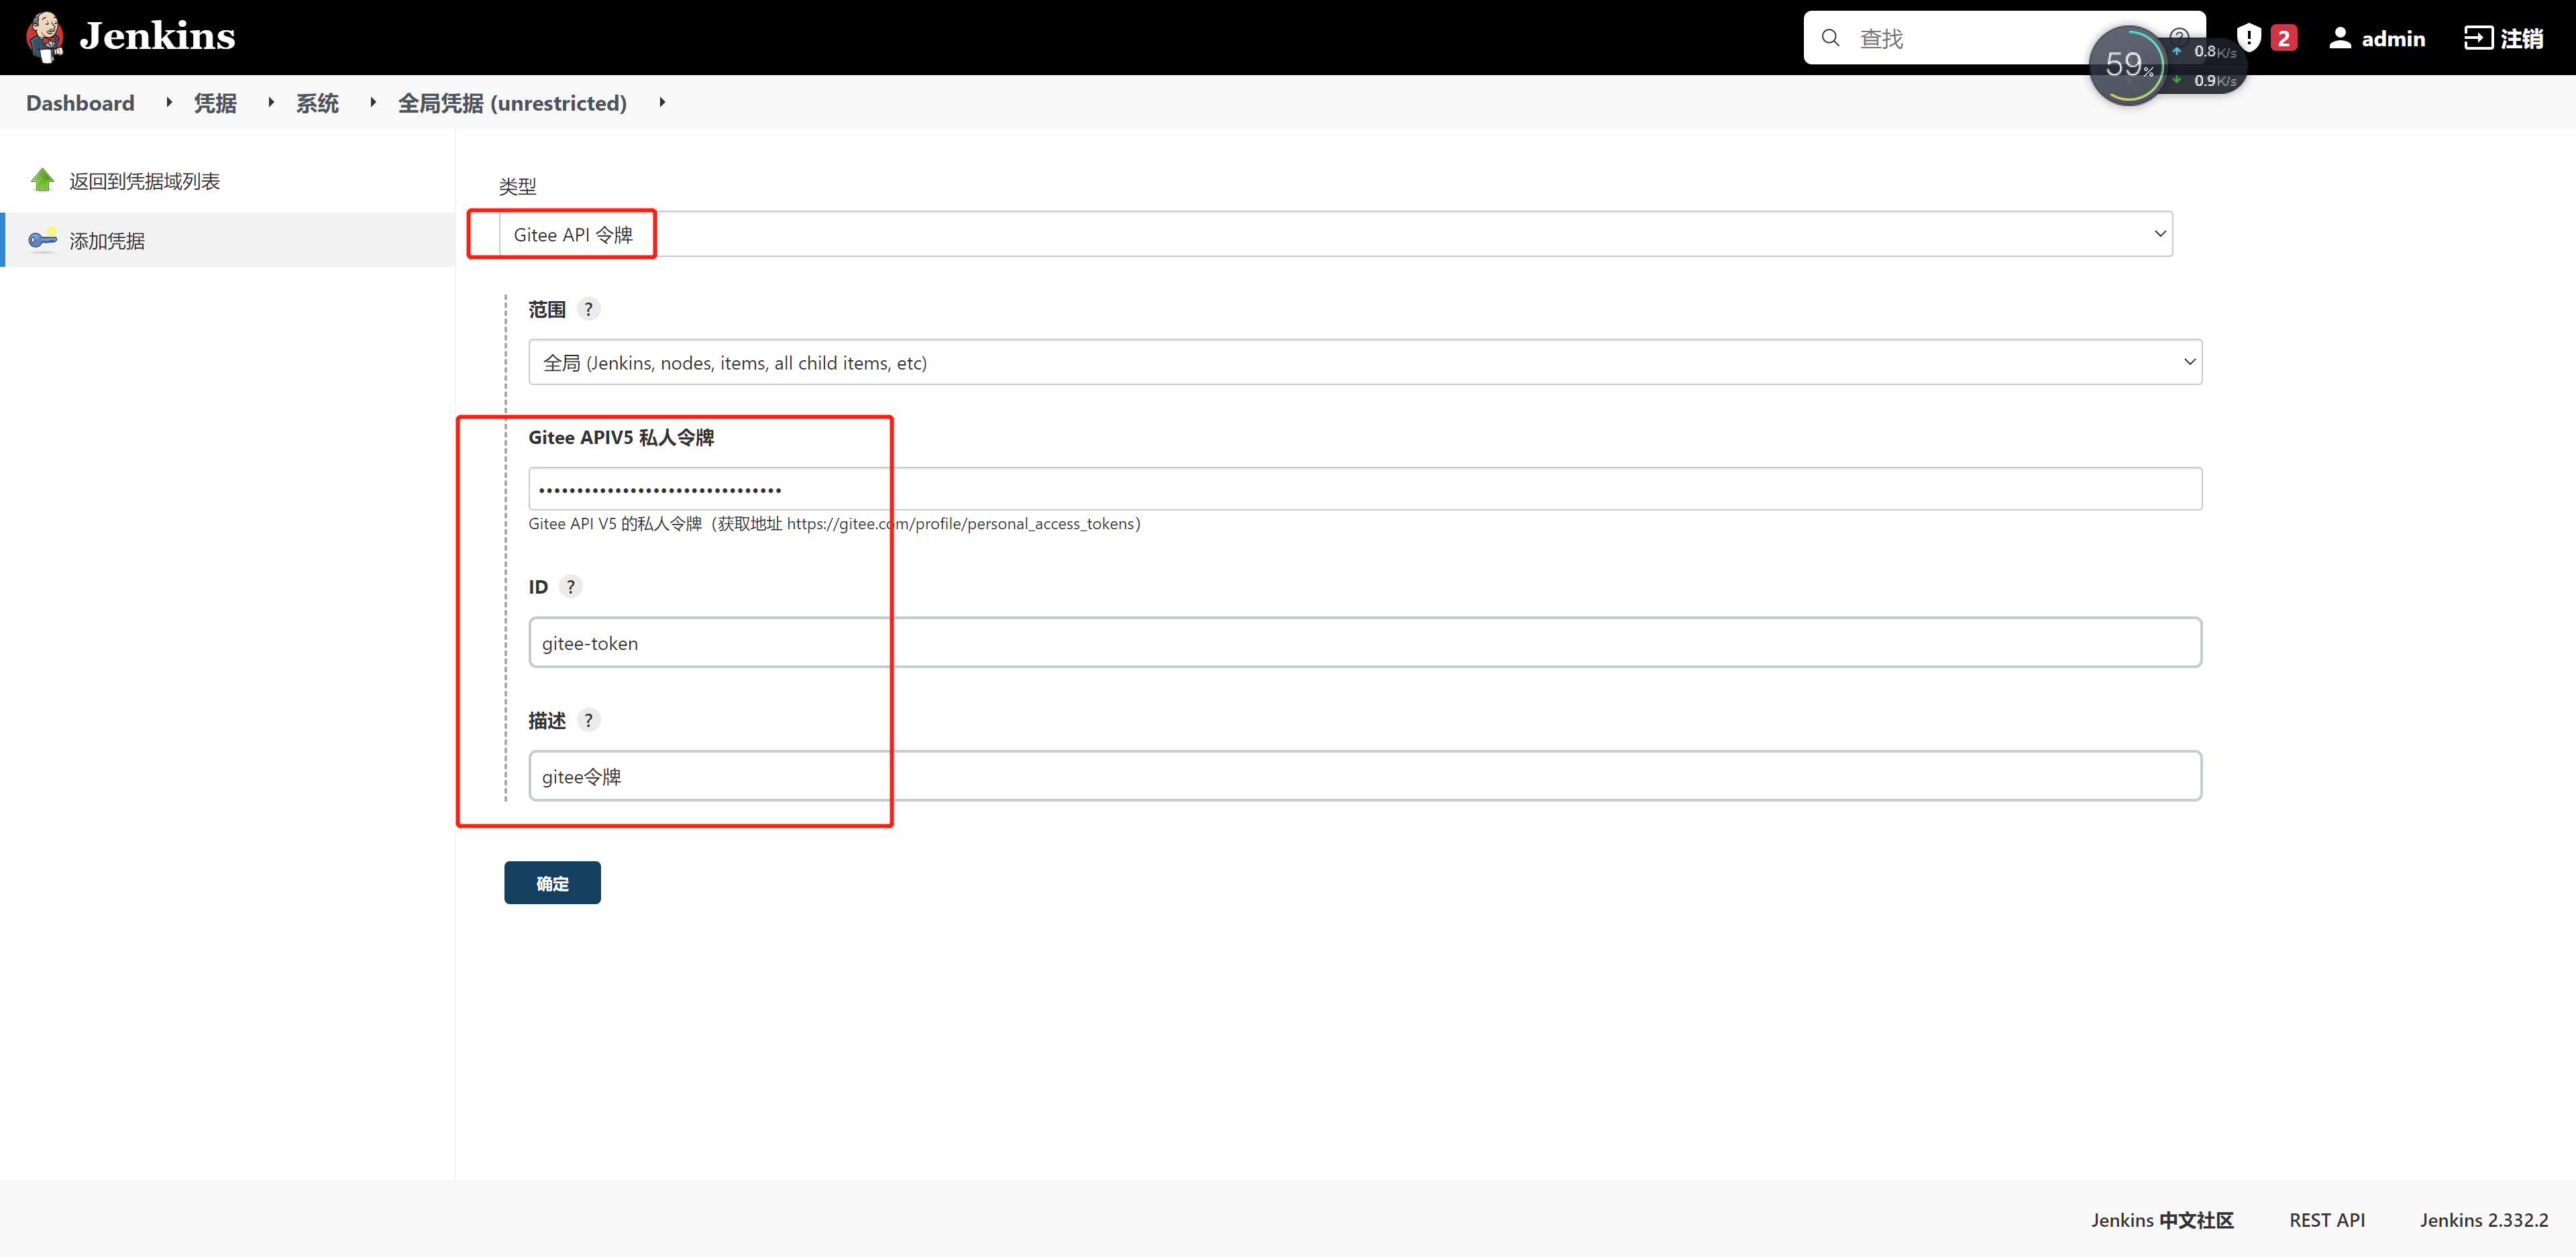
Task: Click the help icon beside ID label
Action: (570, 587)
